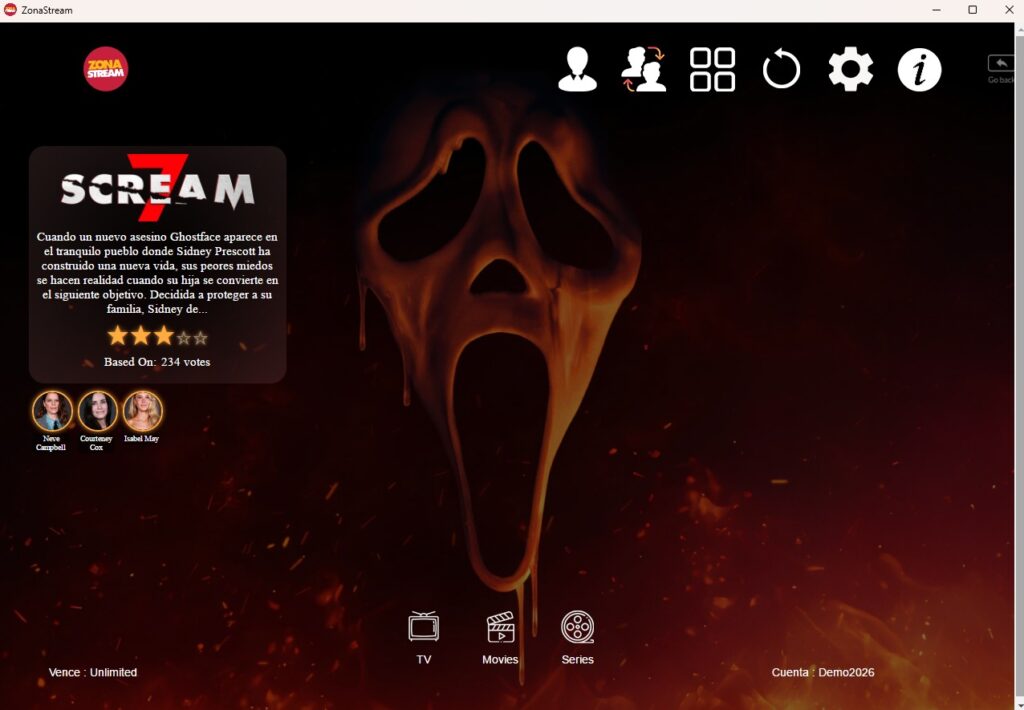Maximize the ZonaStream window
The width and height of the screenshot is (1024, 710).
[x=972, y=10]
